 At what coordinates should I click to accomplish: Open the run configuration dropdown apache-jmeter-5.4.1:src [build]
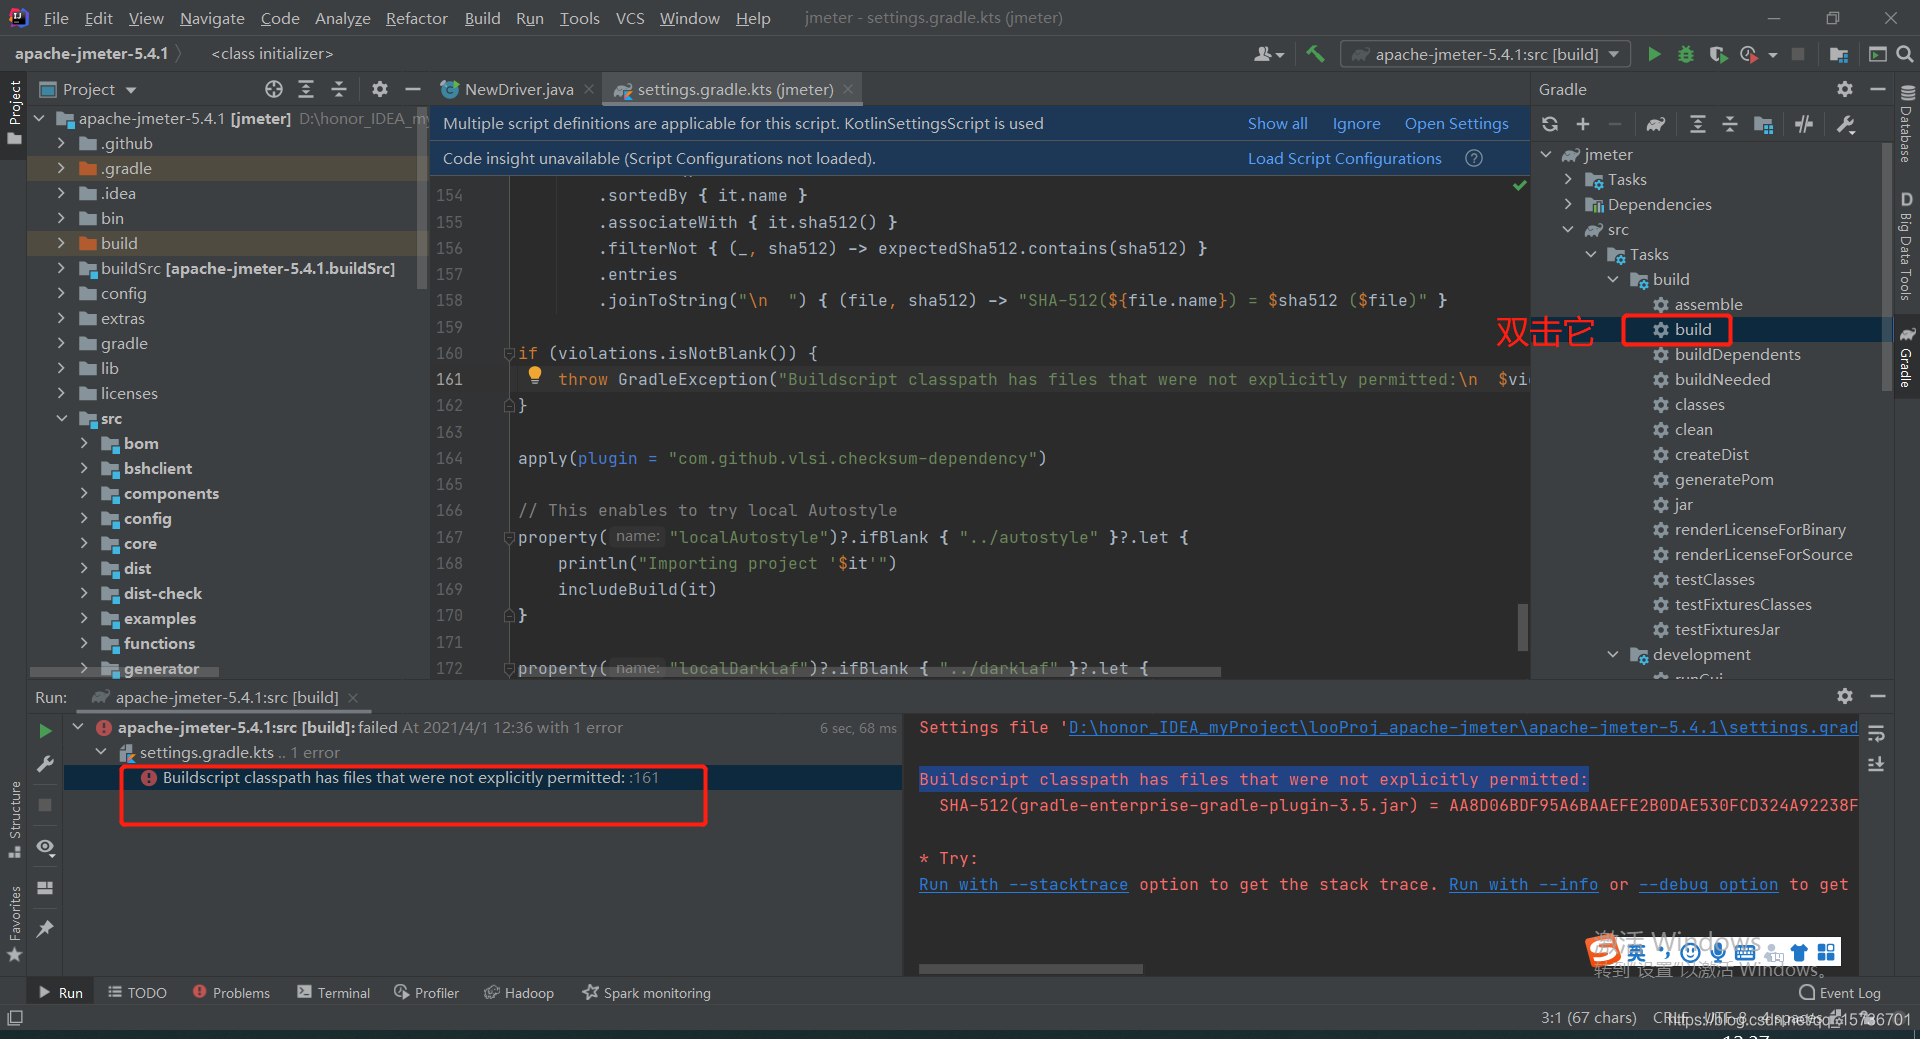coord(1485,54)
